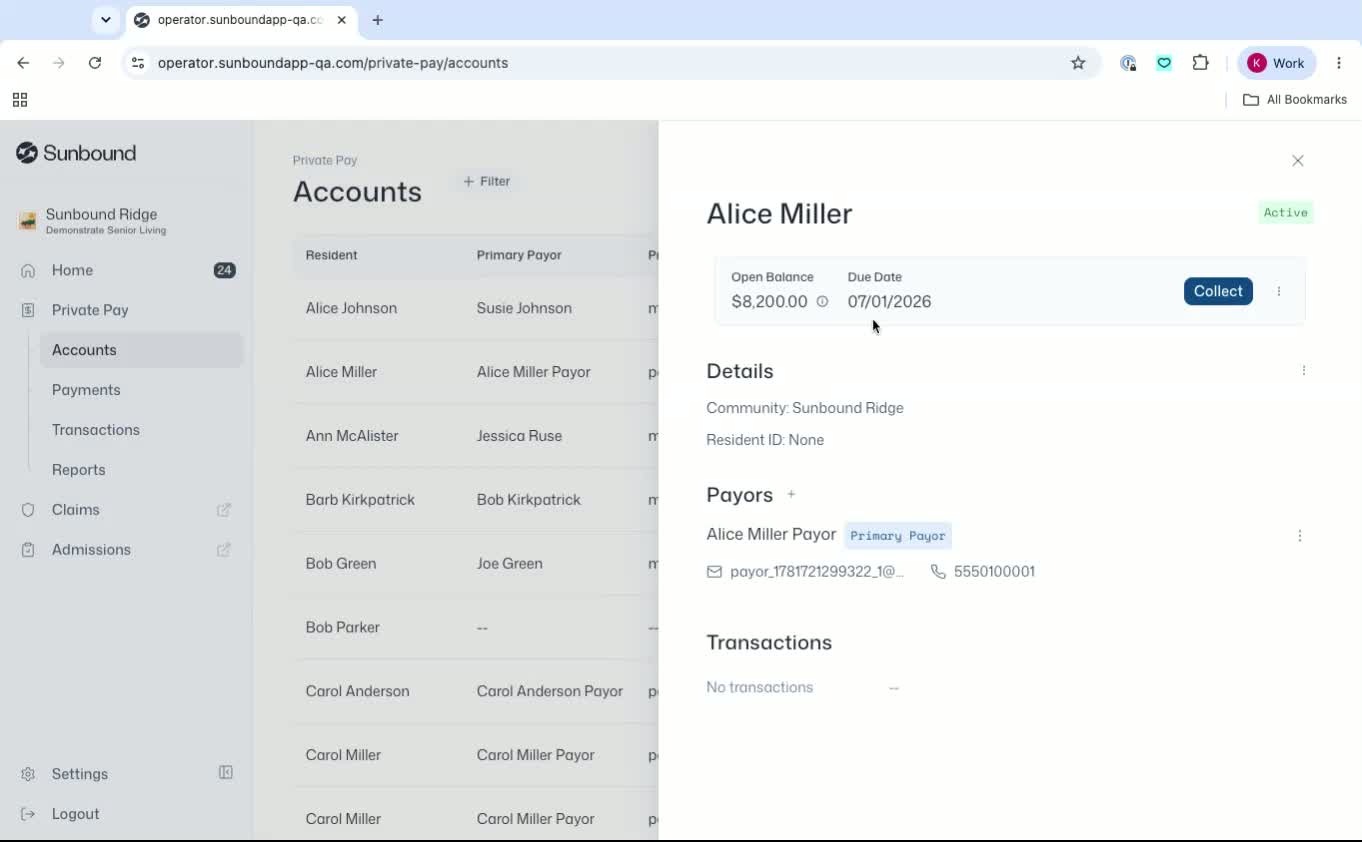Click the Collect button
This screenshot has height=842, width=1362.
click(1218, 291)
